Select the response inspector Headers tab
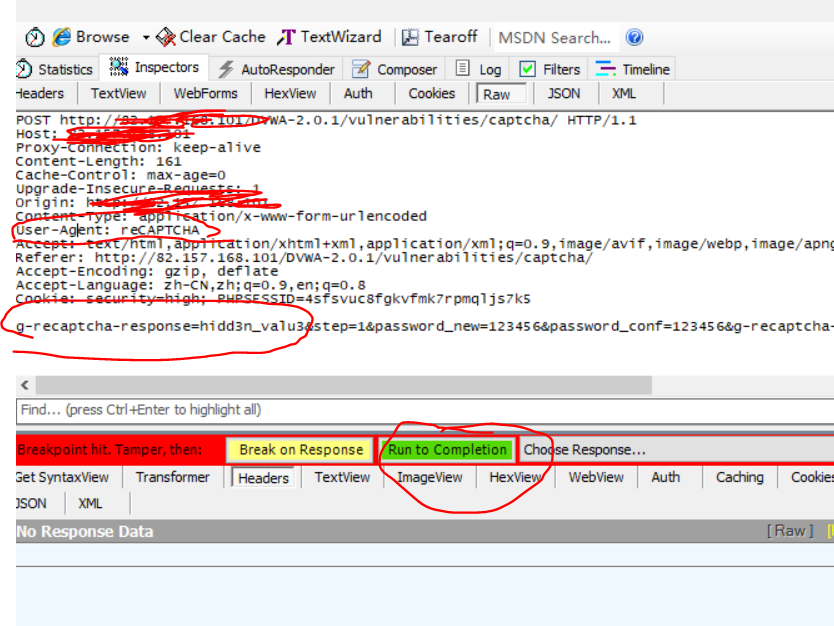 (263, 478)
